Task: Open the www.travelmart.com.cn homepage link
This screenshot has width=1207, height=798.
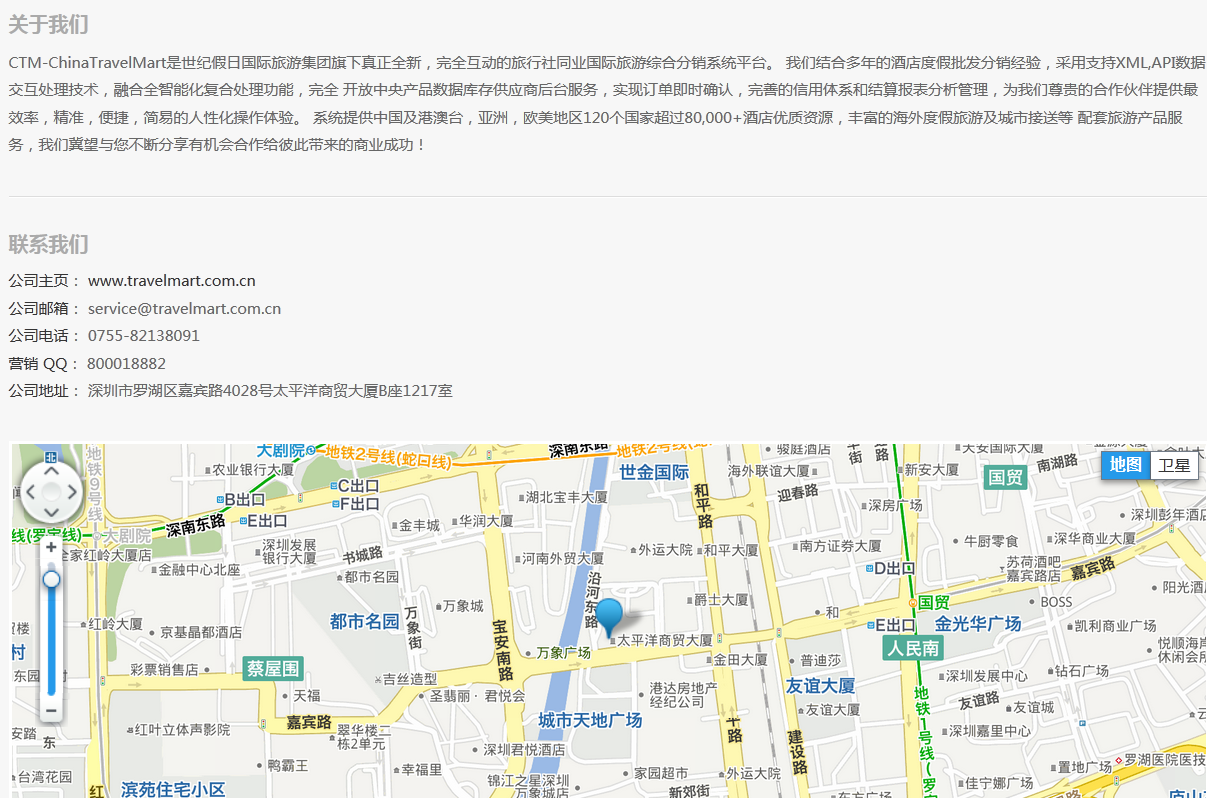Action: click(x=171, y=281)
